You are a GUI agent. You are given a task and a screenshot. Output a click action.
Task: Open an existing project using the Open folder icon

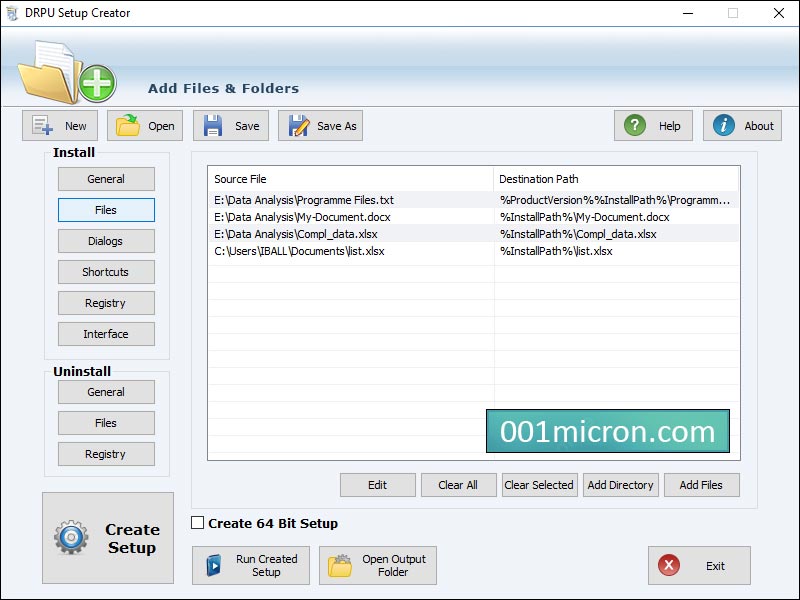129,125
